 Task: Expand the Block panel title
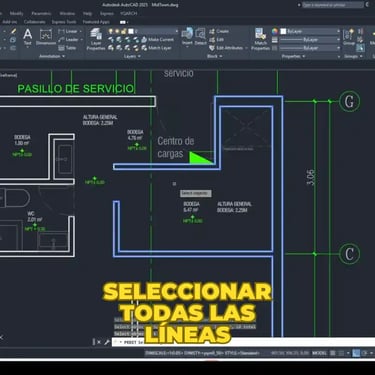click(214, 56)
